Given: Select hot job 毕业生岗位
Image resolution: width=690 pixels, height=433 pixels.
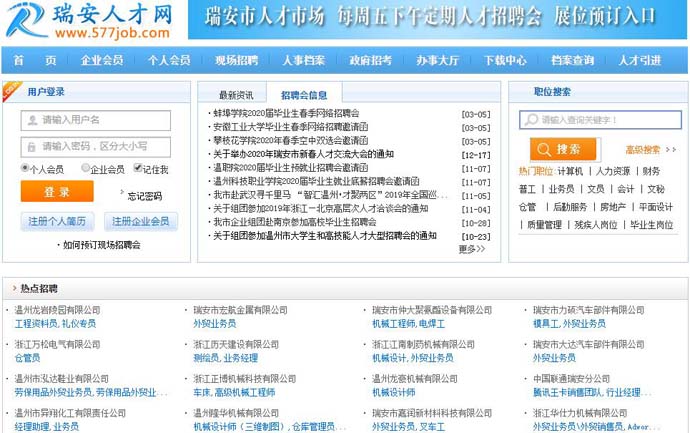Looking at the screenshot, I should [652, 225].
